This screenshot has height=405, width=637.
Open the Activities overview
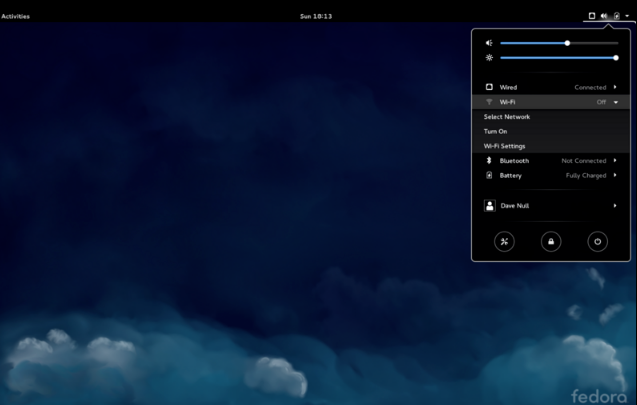pyautogui.click(x=16, y=16)
